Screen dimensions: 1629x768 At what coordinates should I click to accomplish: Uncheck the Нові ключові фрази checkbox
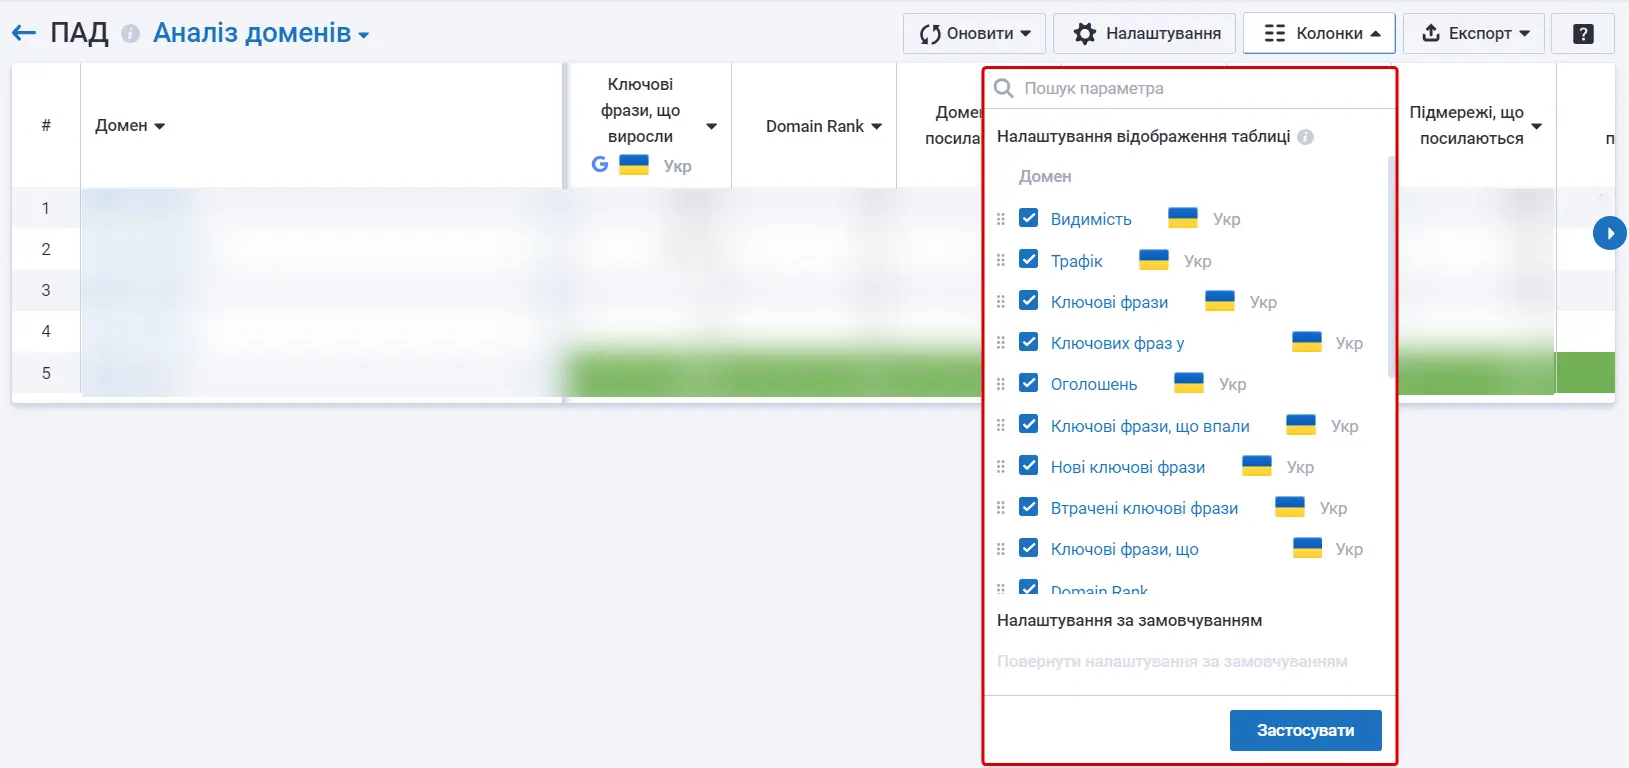click(1029, 465)
